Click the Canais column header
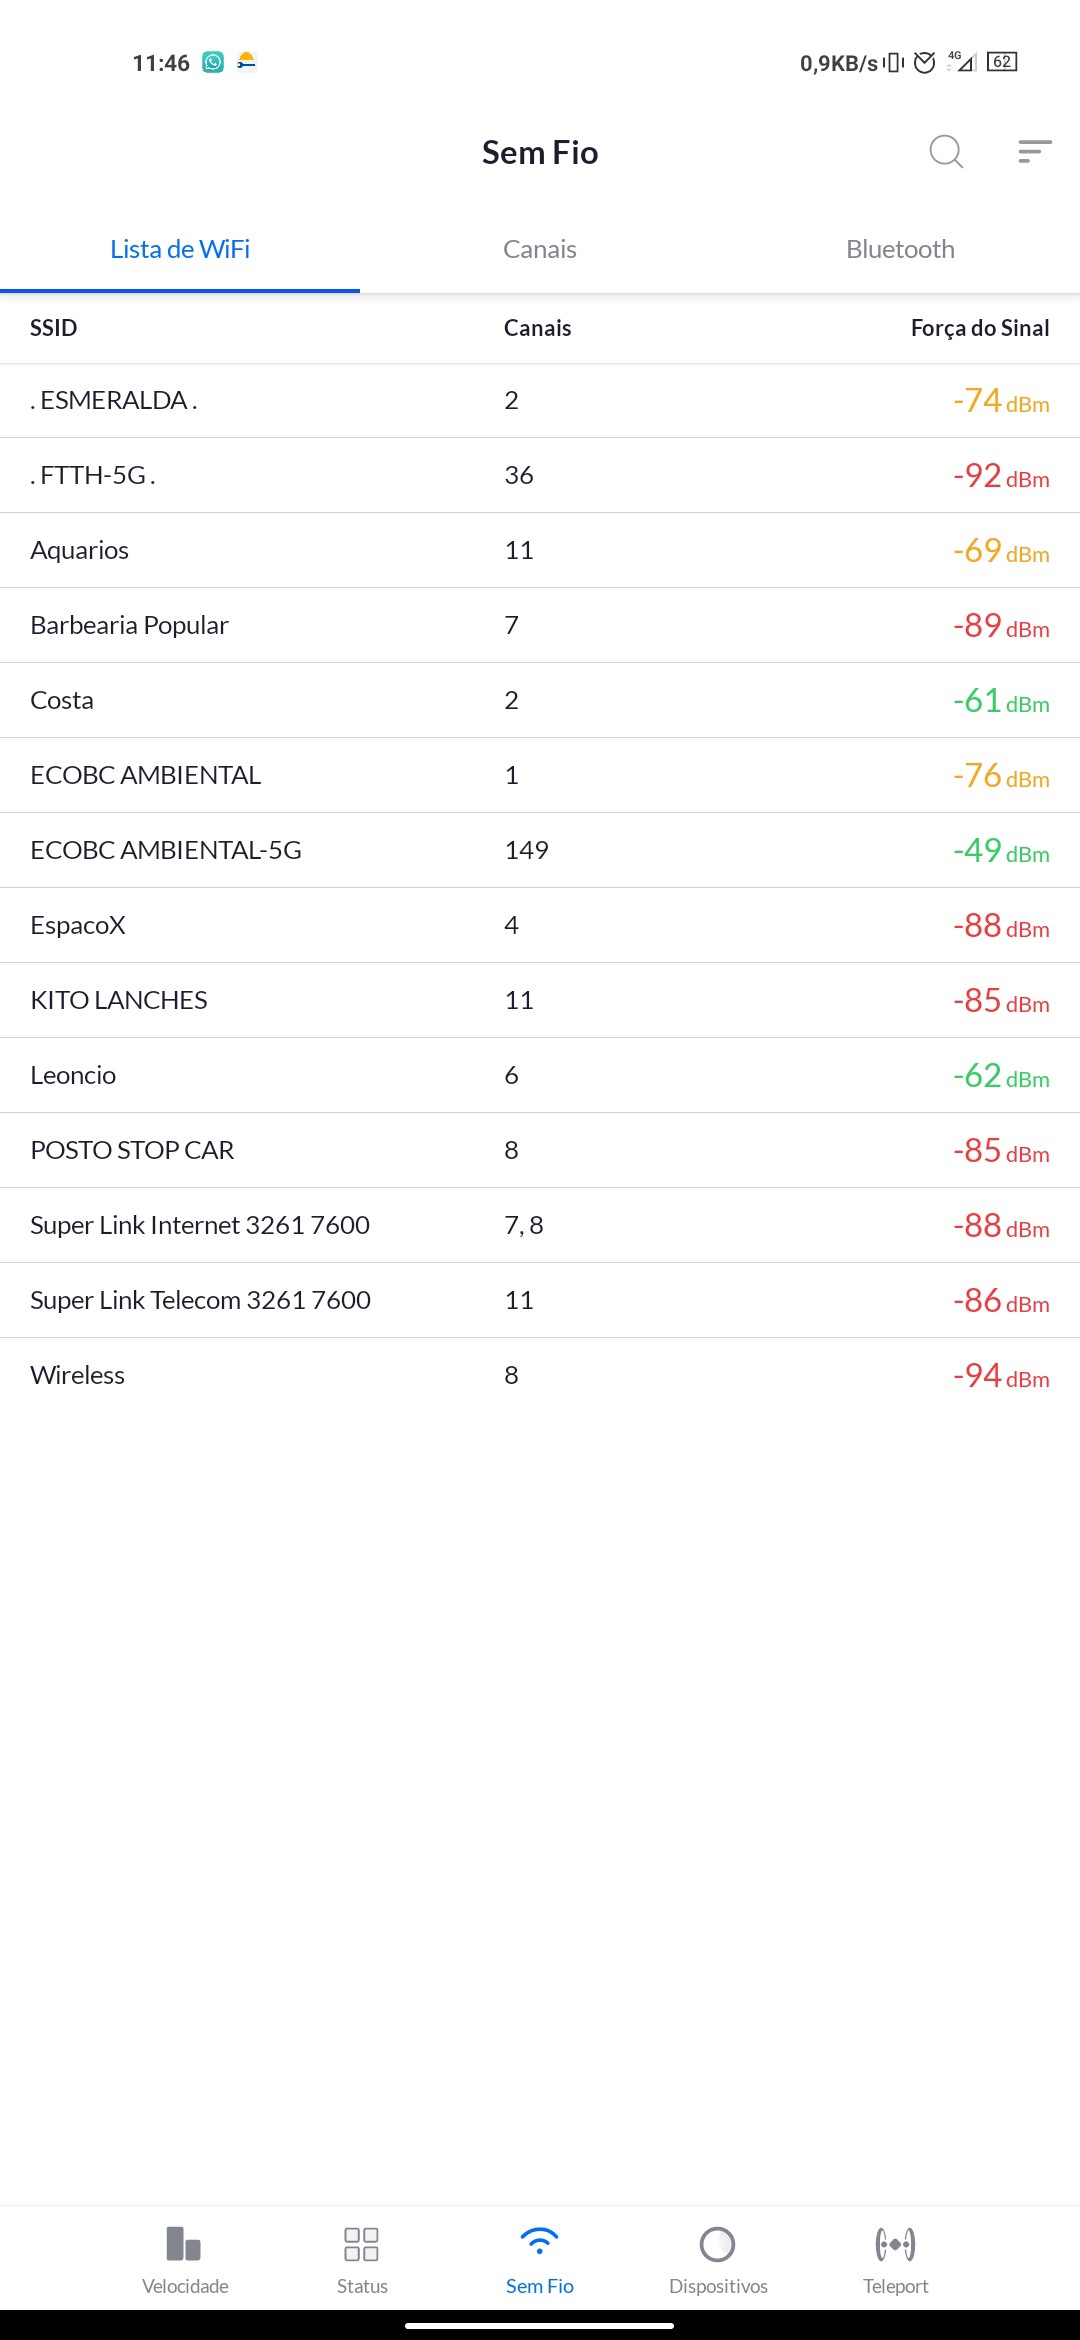1080x2340 pixels. (x=537, y=328)
